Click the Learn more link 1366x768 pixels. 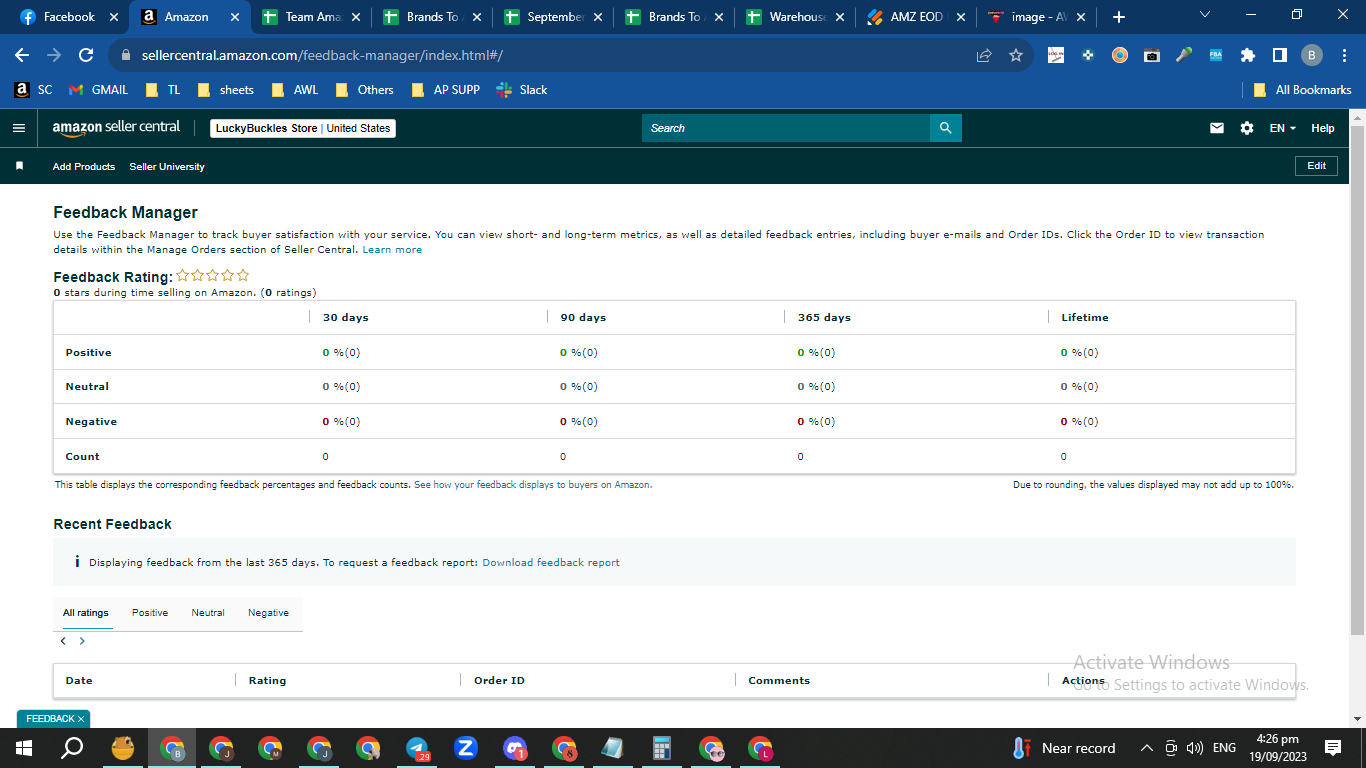coord(392,250)
